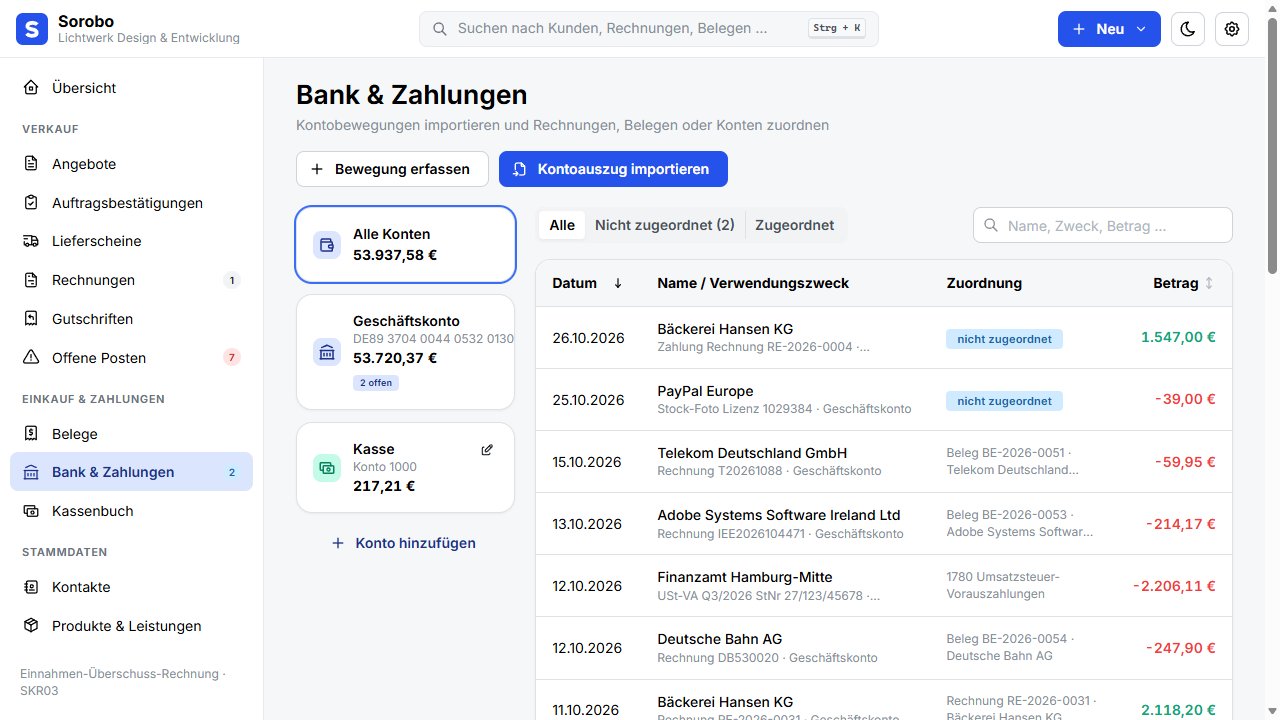Click the invoice icon beside Rechnungen
Screen dimensions: 1280x720
click(32, 280)
